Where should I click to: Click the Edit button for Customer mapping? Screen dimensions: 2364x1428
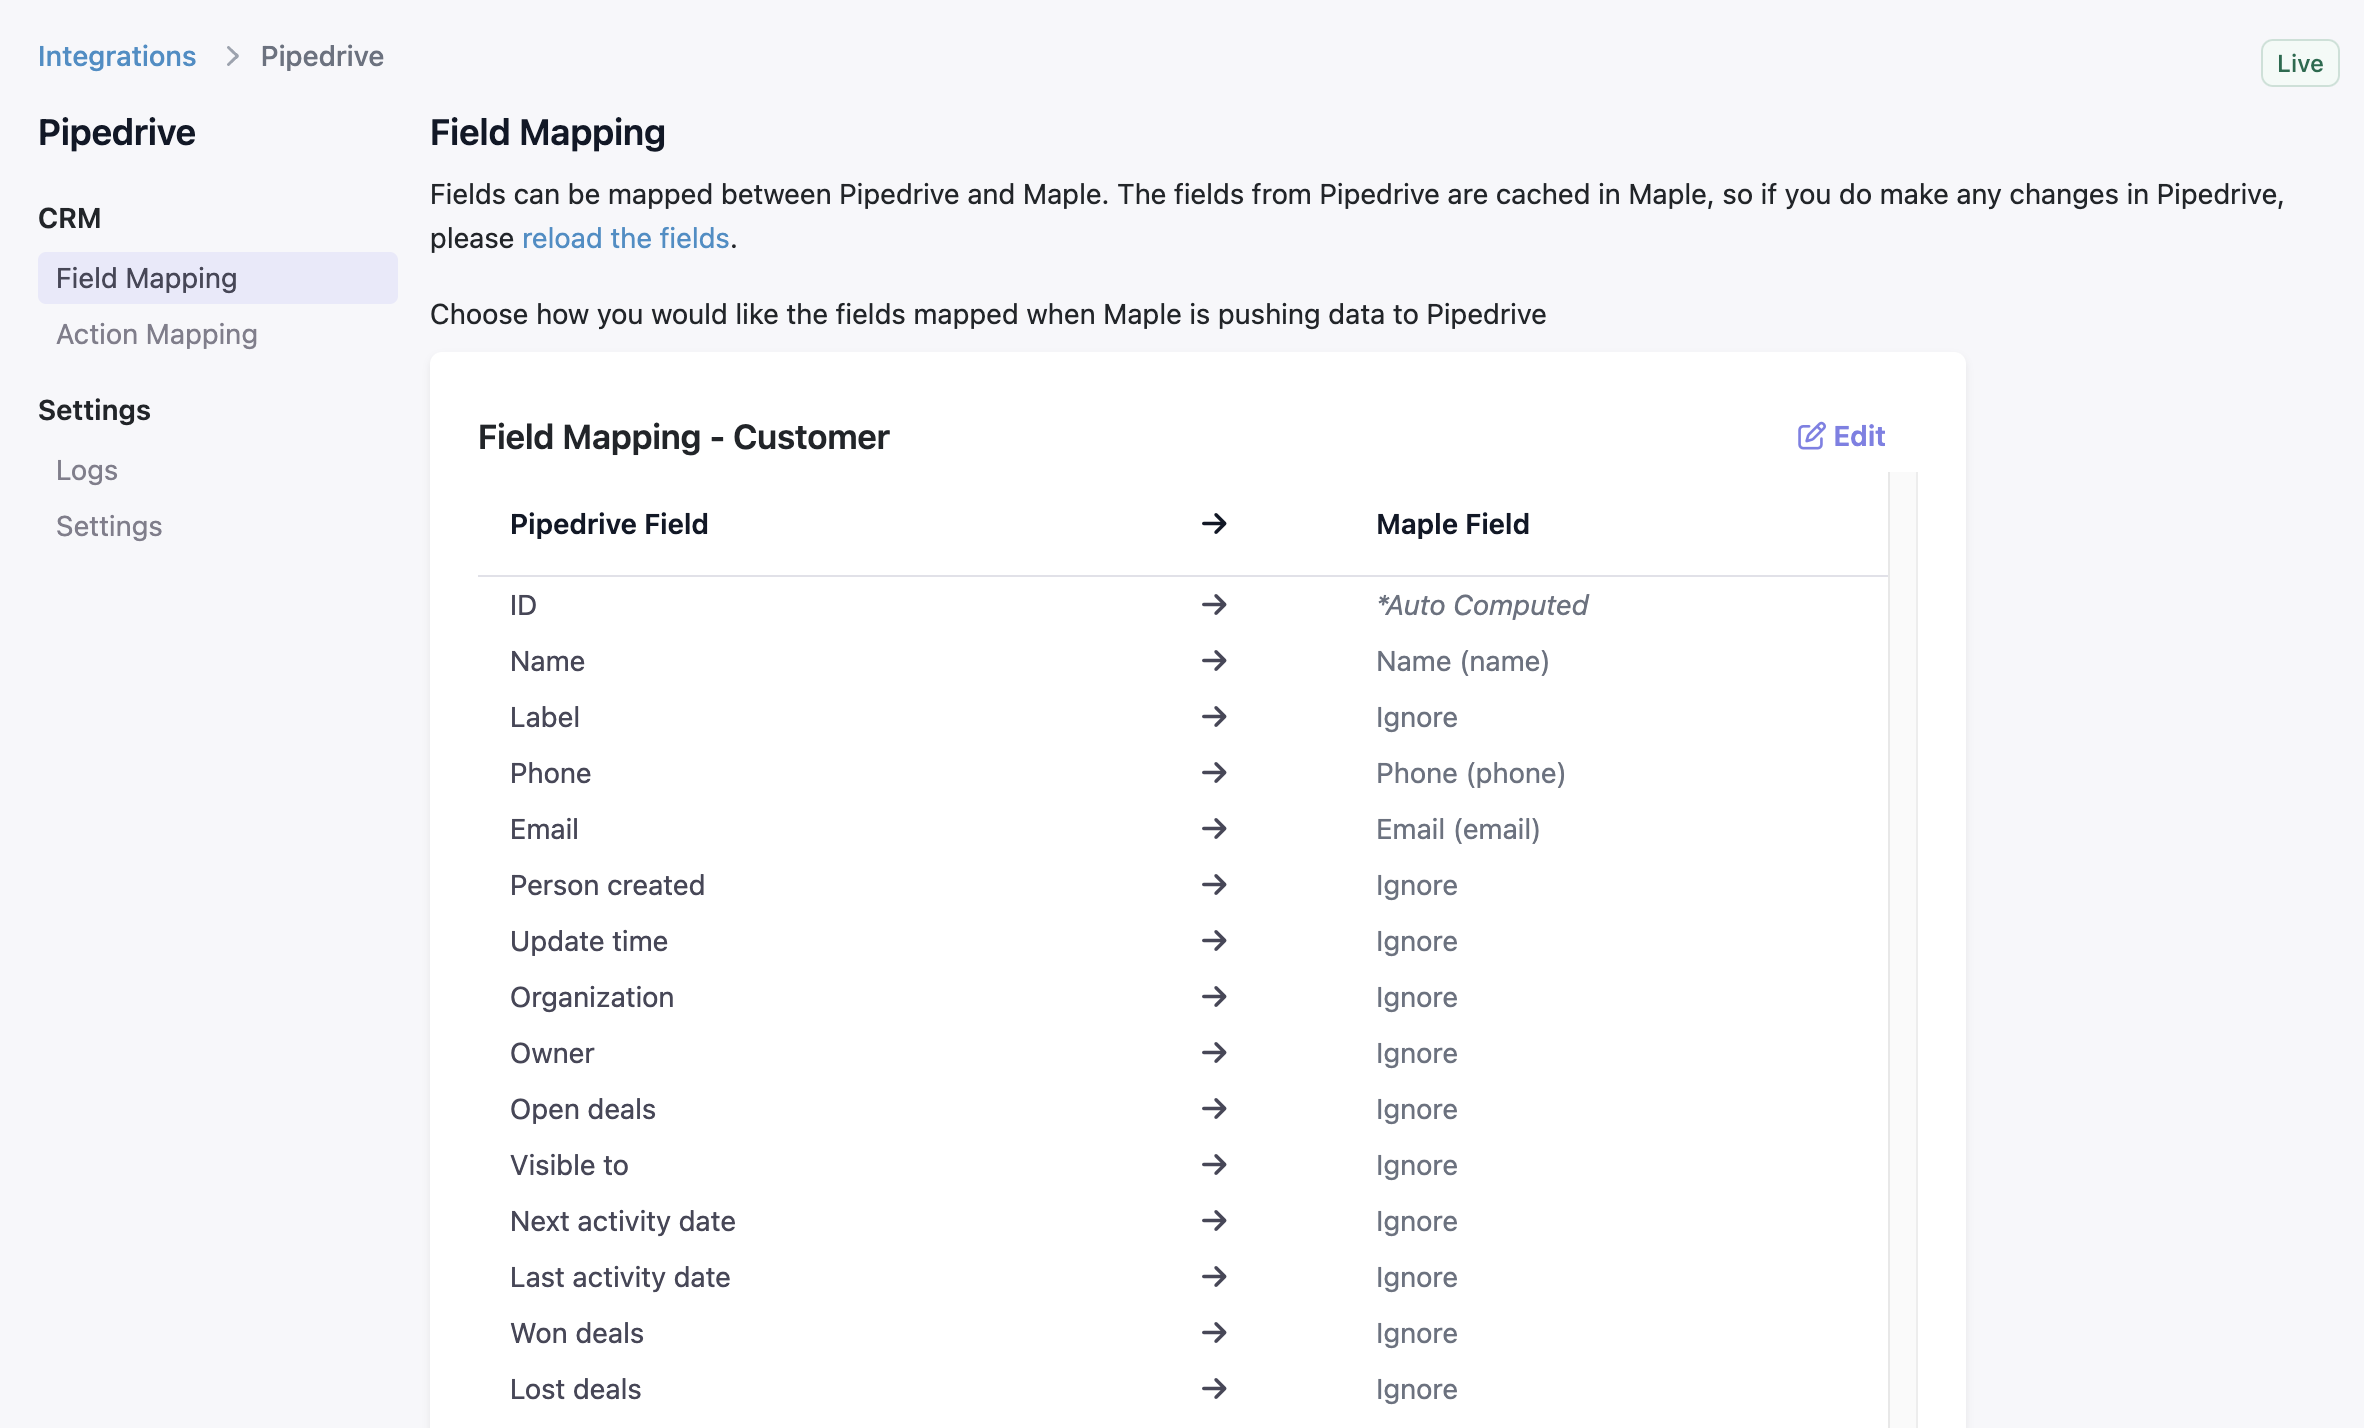pyautogui.click(x=1858, y=436)
